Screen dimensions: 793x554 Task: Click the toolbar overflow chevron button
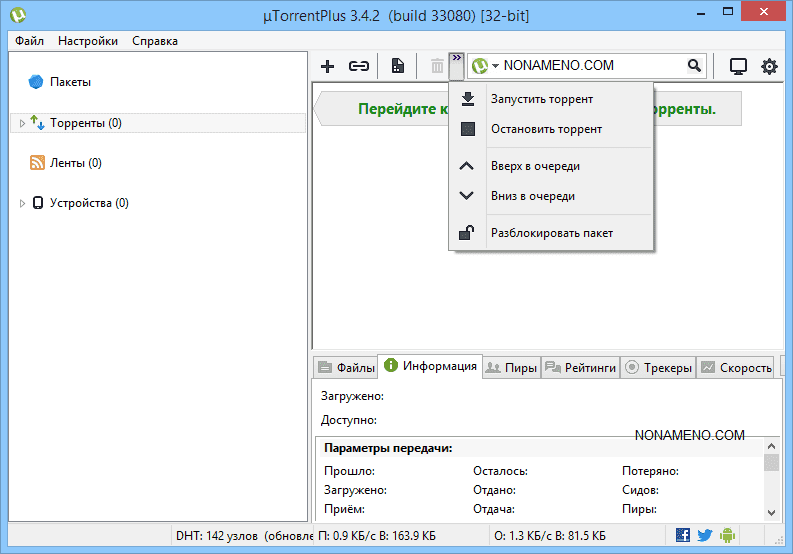click(457, 65)
